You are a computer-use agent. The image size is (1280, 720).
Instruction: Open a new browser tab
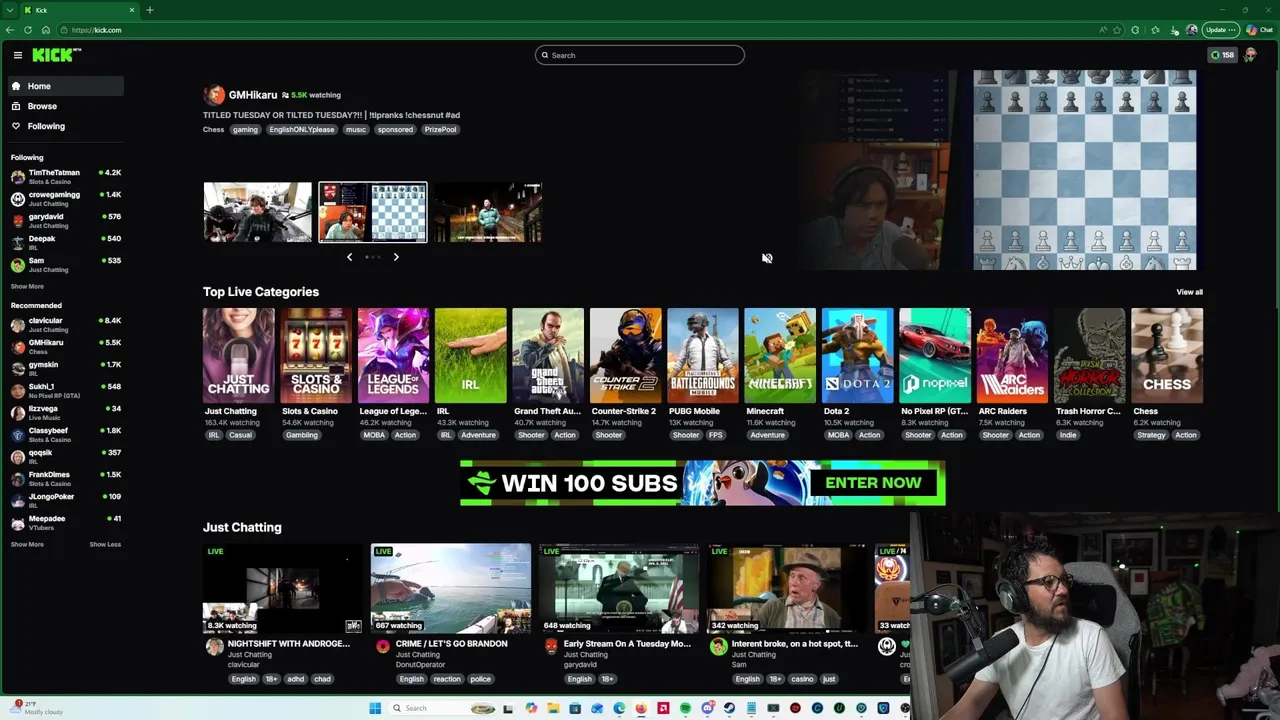tap(149, 10)
